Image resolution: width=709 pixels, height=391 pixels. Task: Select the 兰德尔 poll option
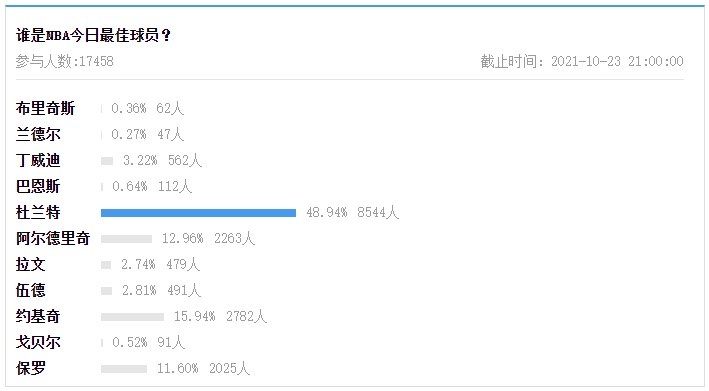38,134
